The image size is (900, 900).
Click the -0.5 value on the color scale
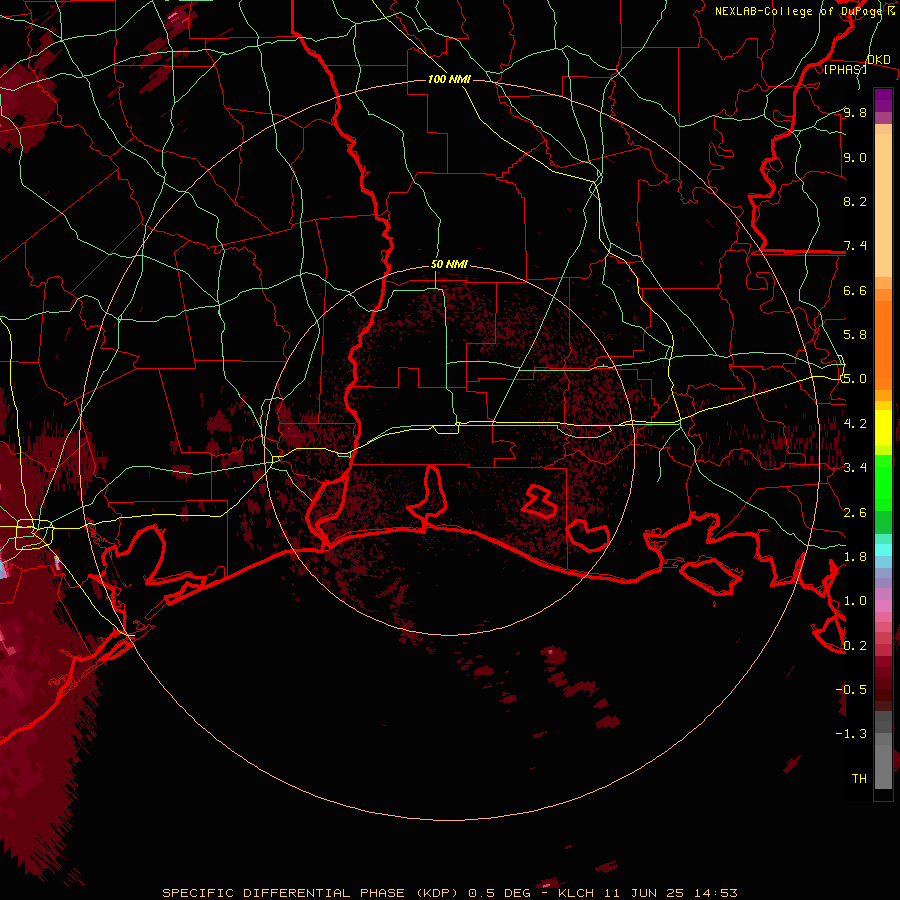point(851,689)
